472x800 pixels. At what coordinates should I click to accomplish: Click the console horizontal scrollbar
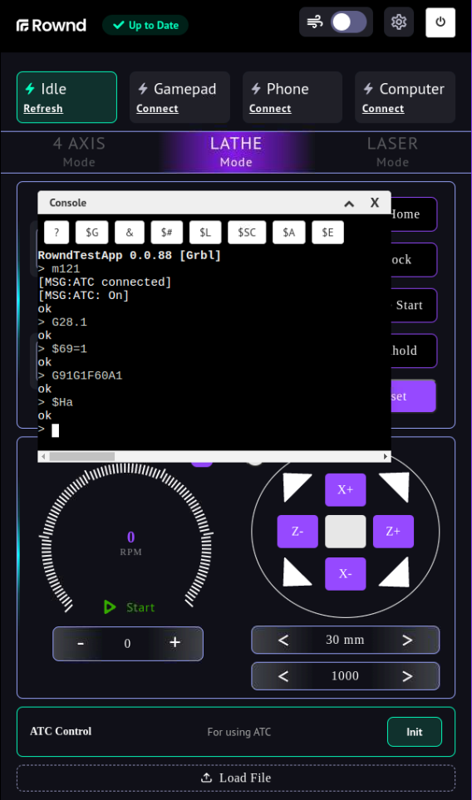tap(214, 457)
